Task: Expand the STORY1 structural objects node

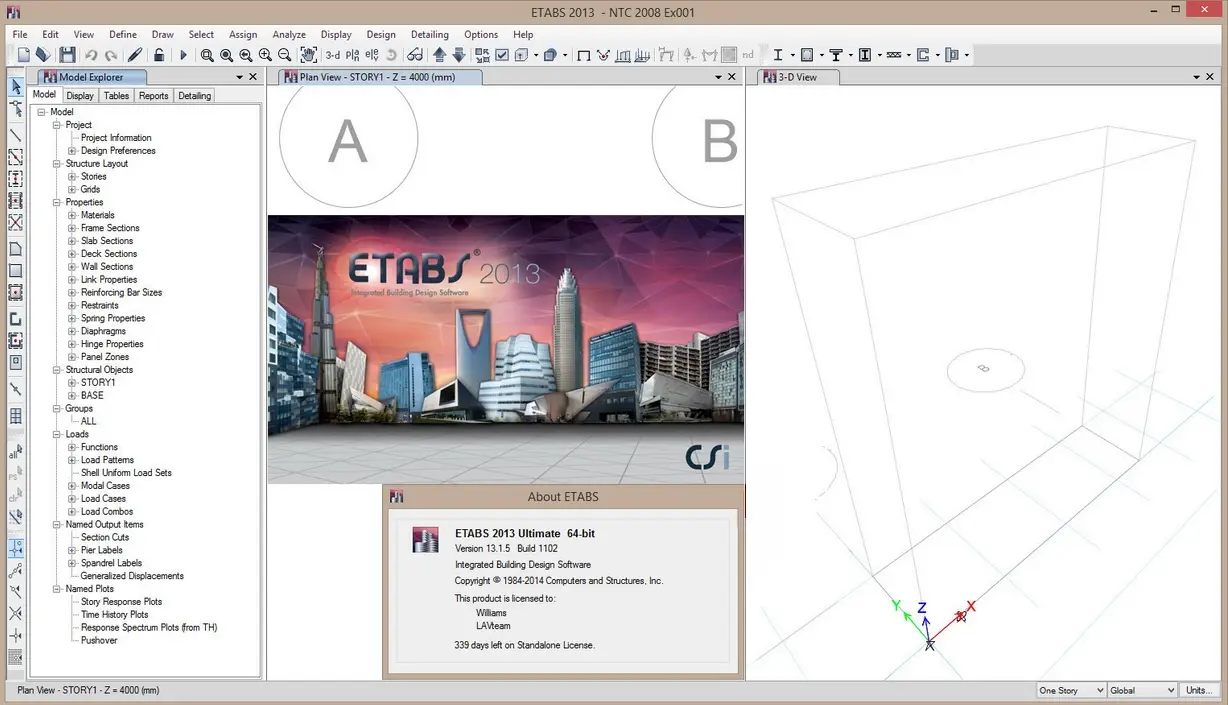Action: [x=72, y=382]
